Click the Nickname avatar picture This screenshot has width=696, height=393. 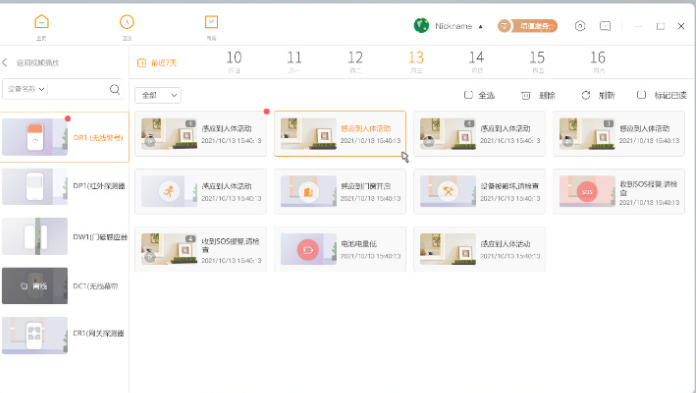421,26
